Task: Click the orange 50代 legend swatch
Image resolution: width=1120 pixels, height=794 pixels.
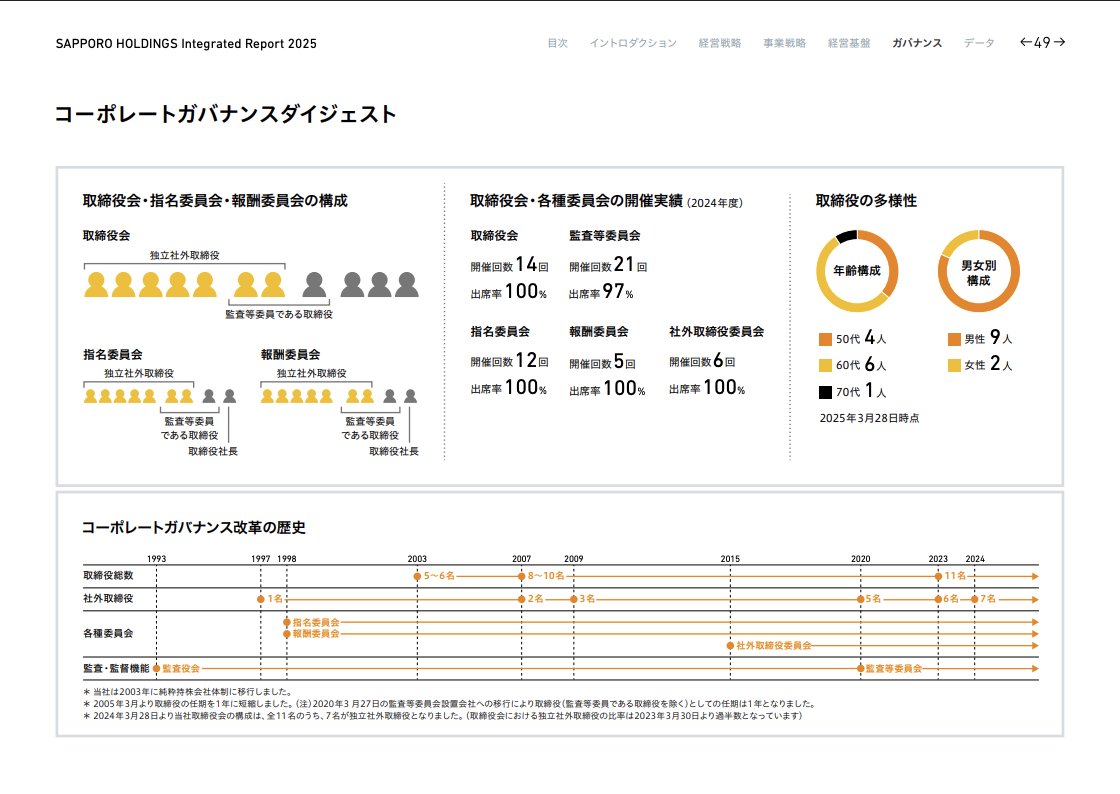Action: click(825, 339)
